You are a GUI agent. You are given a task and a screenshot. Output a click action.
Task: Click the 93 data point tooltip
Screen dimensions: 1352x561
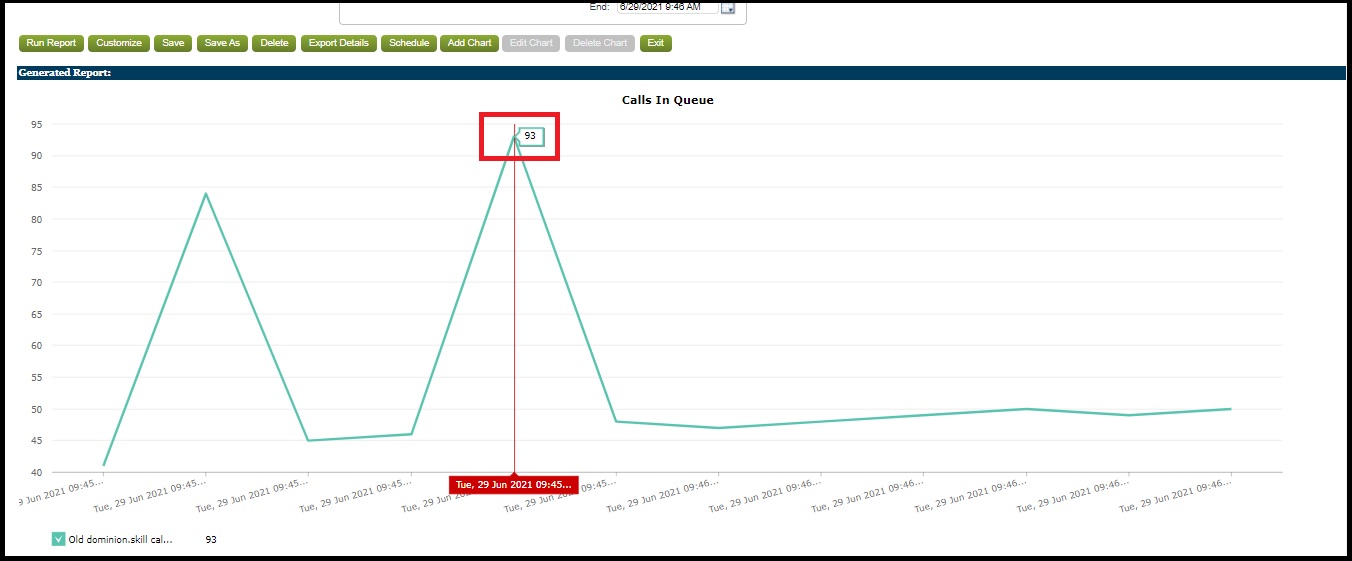[530, 136]
